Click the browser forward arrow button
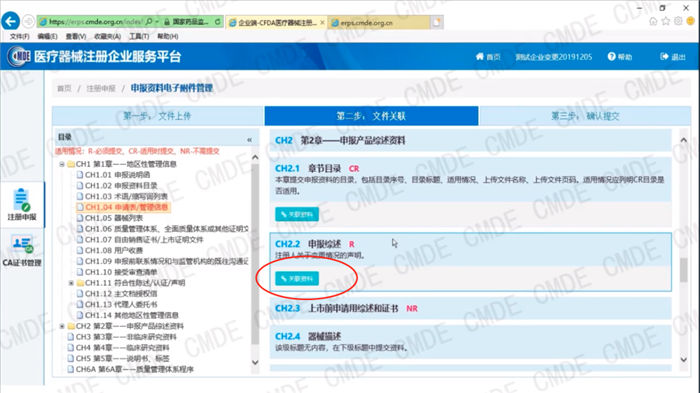700x393 pixels. pos(28,21)
